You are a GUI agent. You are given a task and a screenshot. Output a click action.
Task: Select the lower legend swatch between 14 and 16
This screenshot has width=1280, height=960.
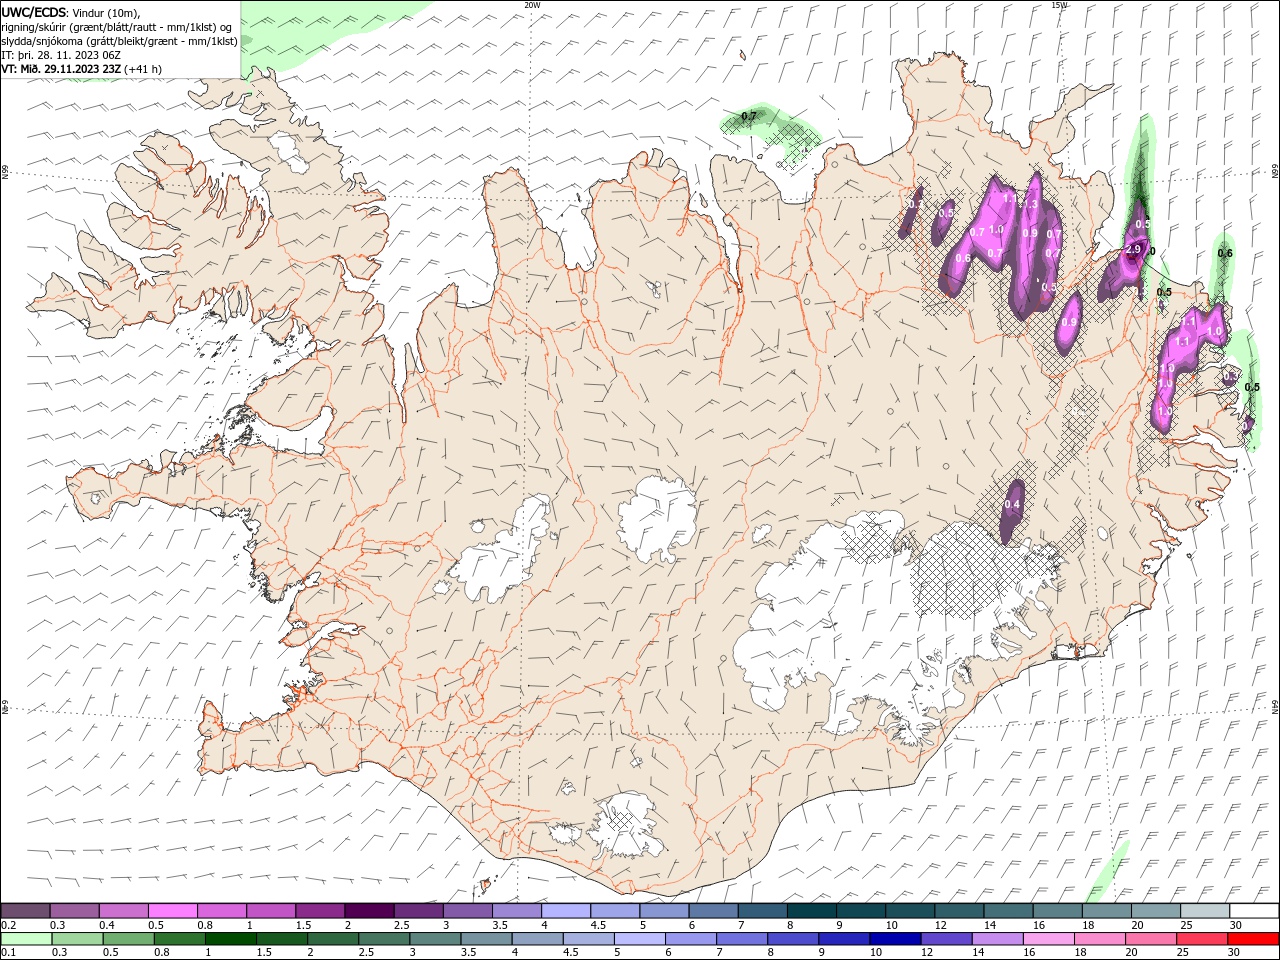tap(996, 939)
